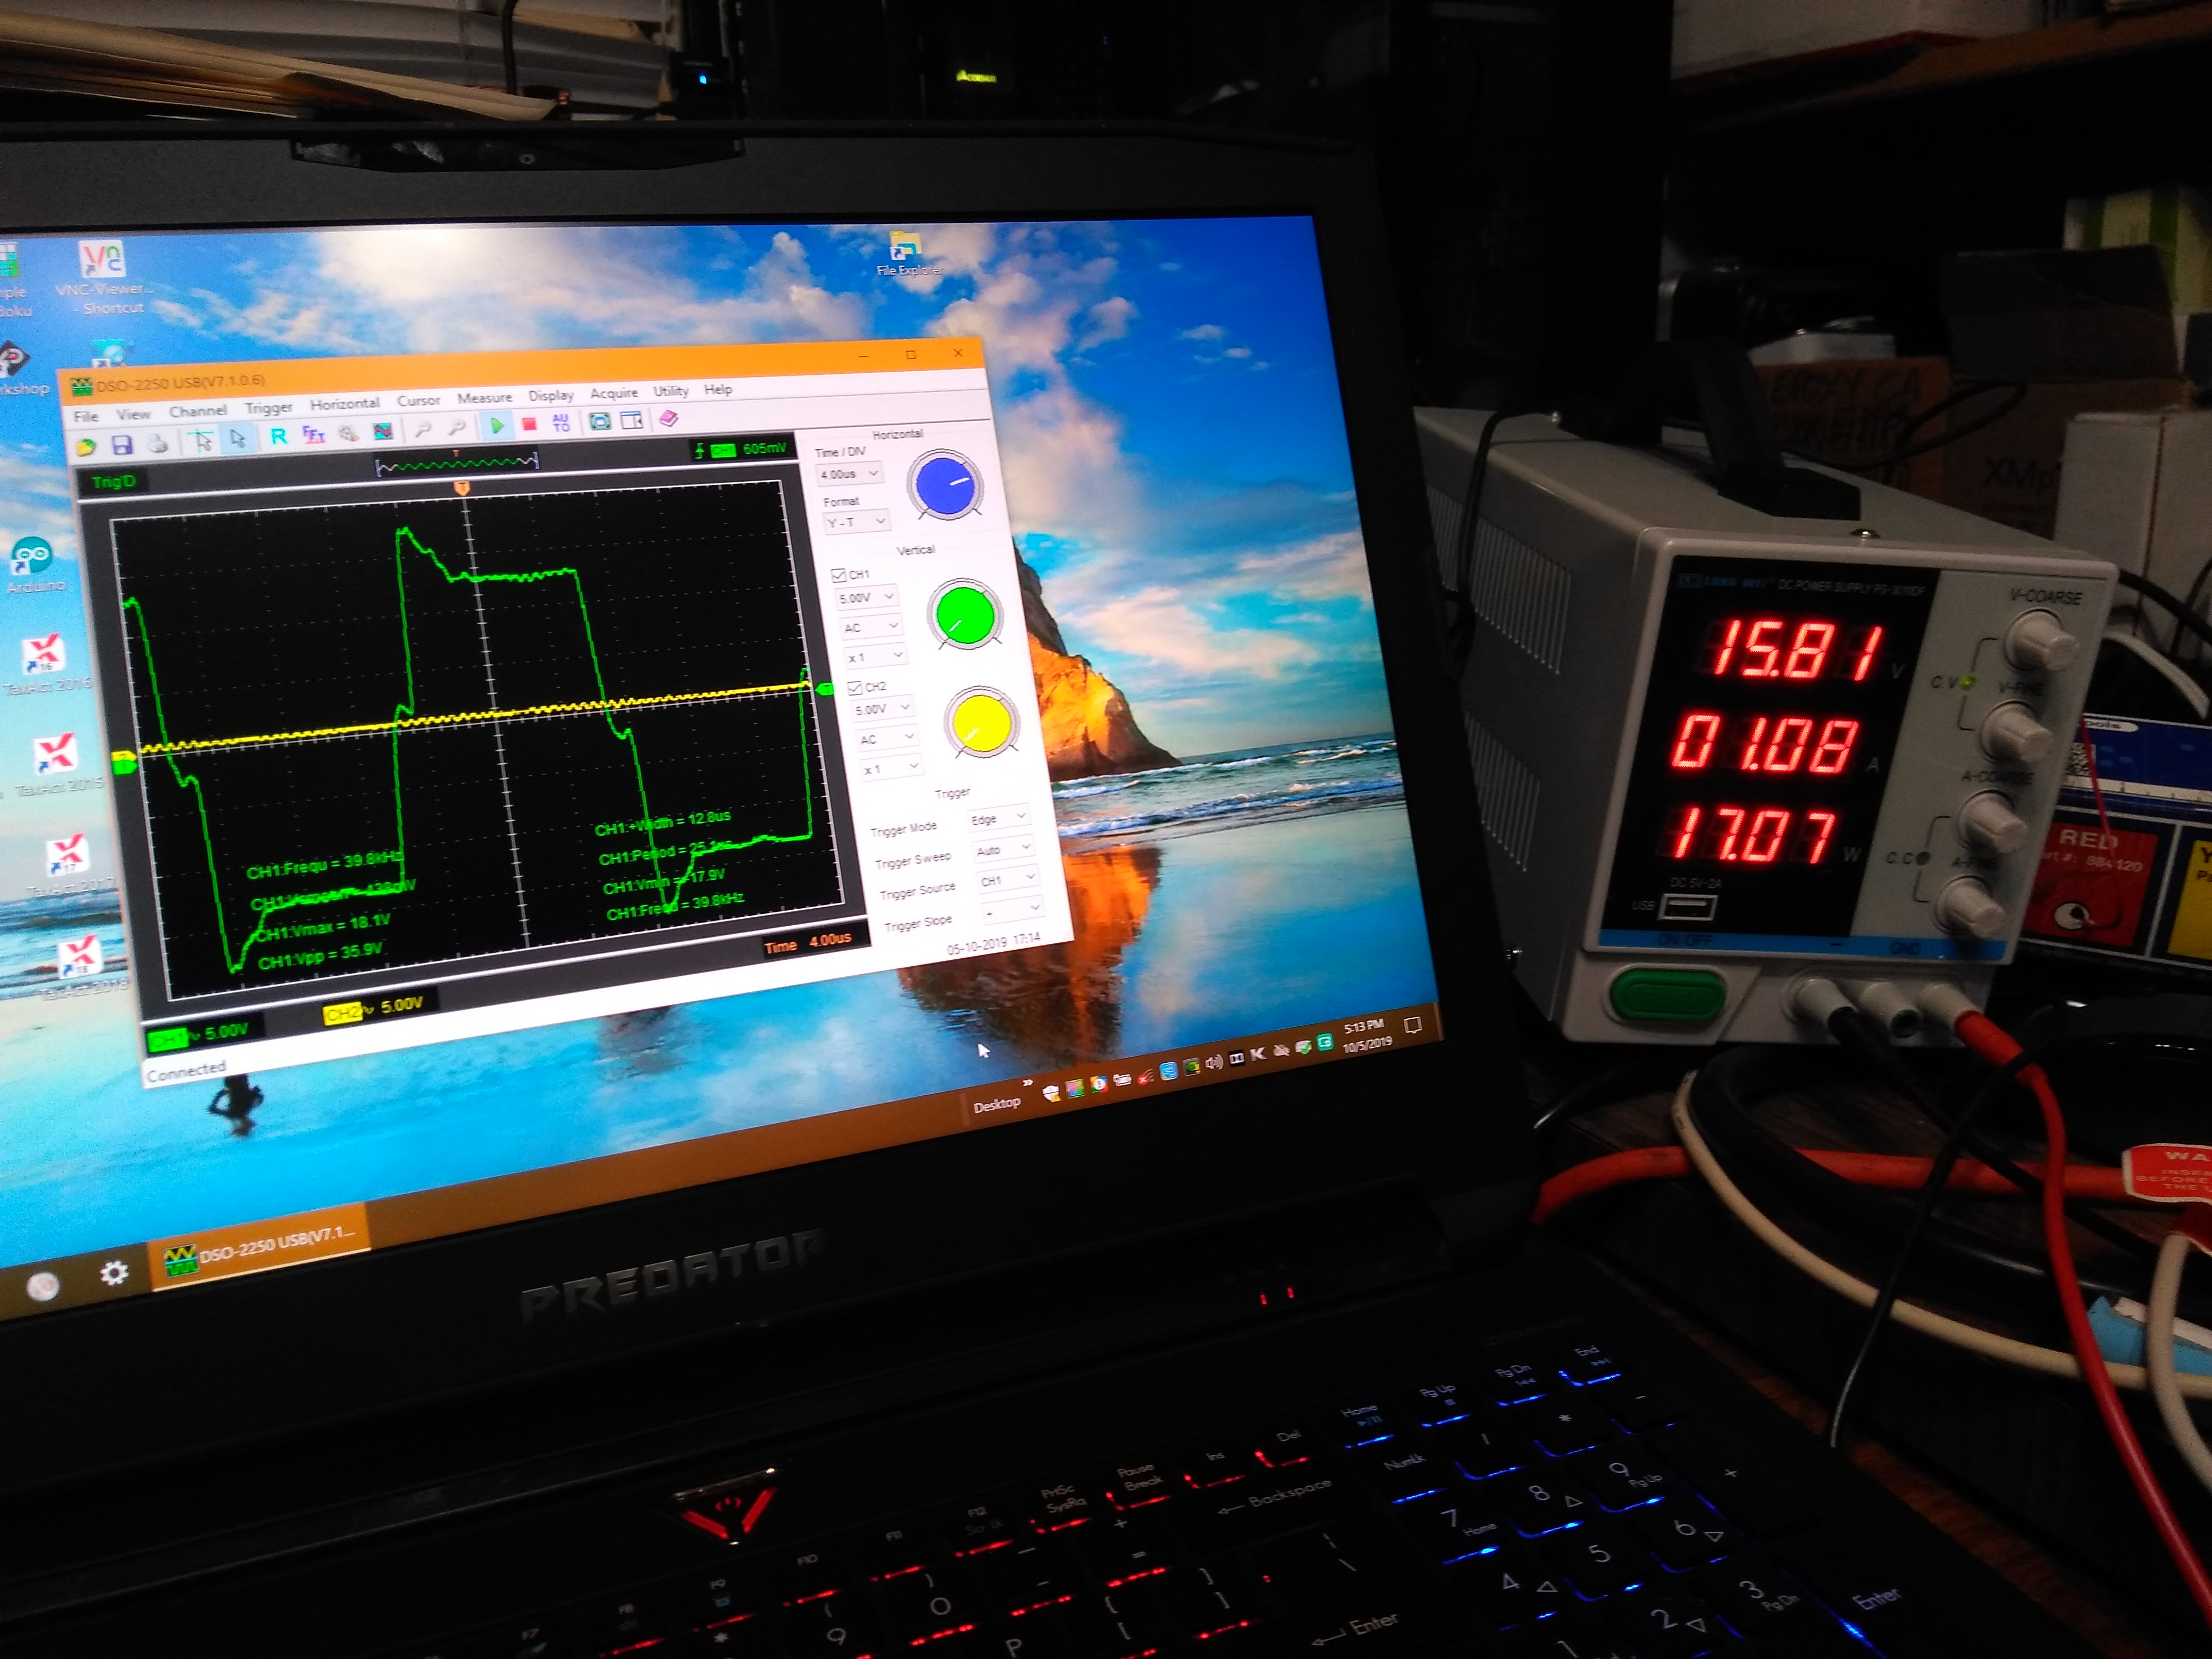Open the File menu
The height and width of the screenshot is (1659, 2212).
tap(86, 416)
